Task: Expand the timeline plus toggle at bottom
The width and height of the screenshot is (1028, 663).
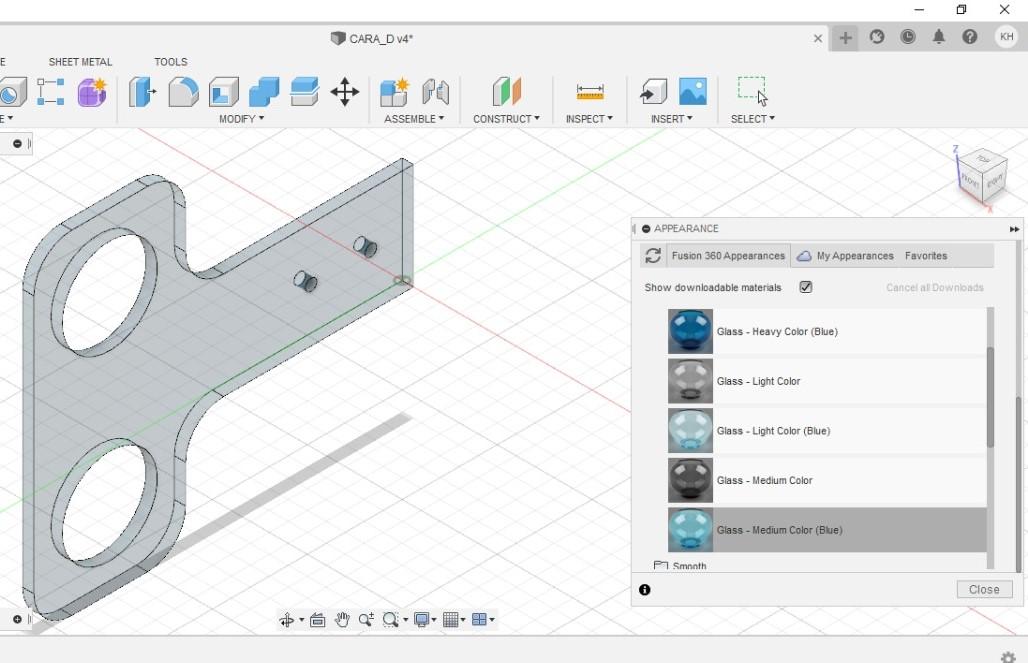Action: (17, 619)
